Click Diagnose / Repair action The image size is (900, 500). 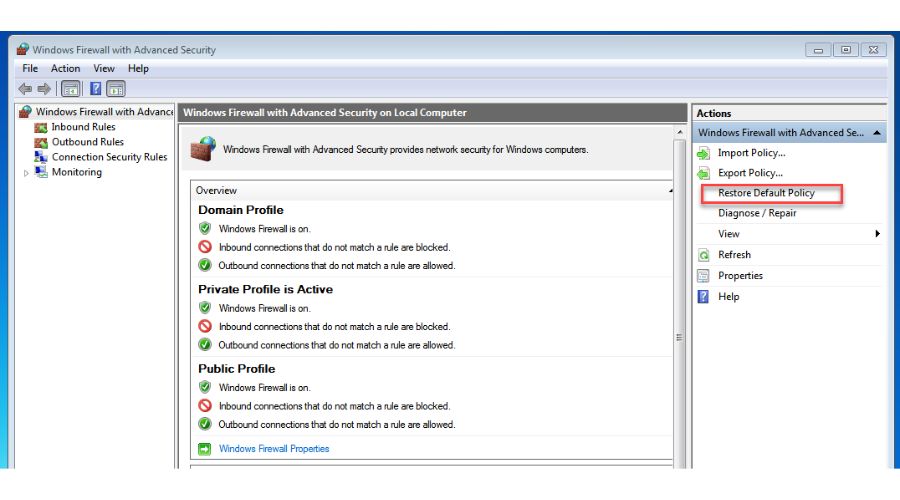pyautogui.click(x=757, y=213)
